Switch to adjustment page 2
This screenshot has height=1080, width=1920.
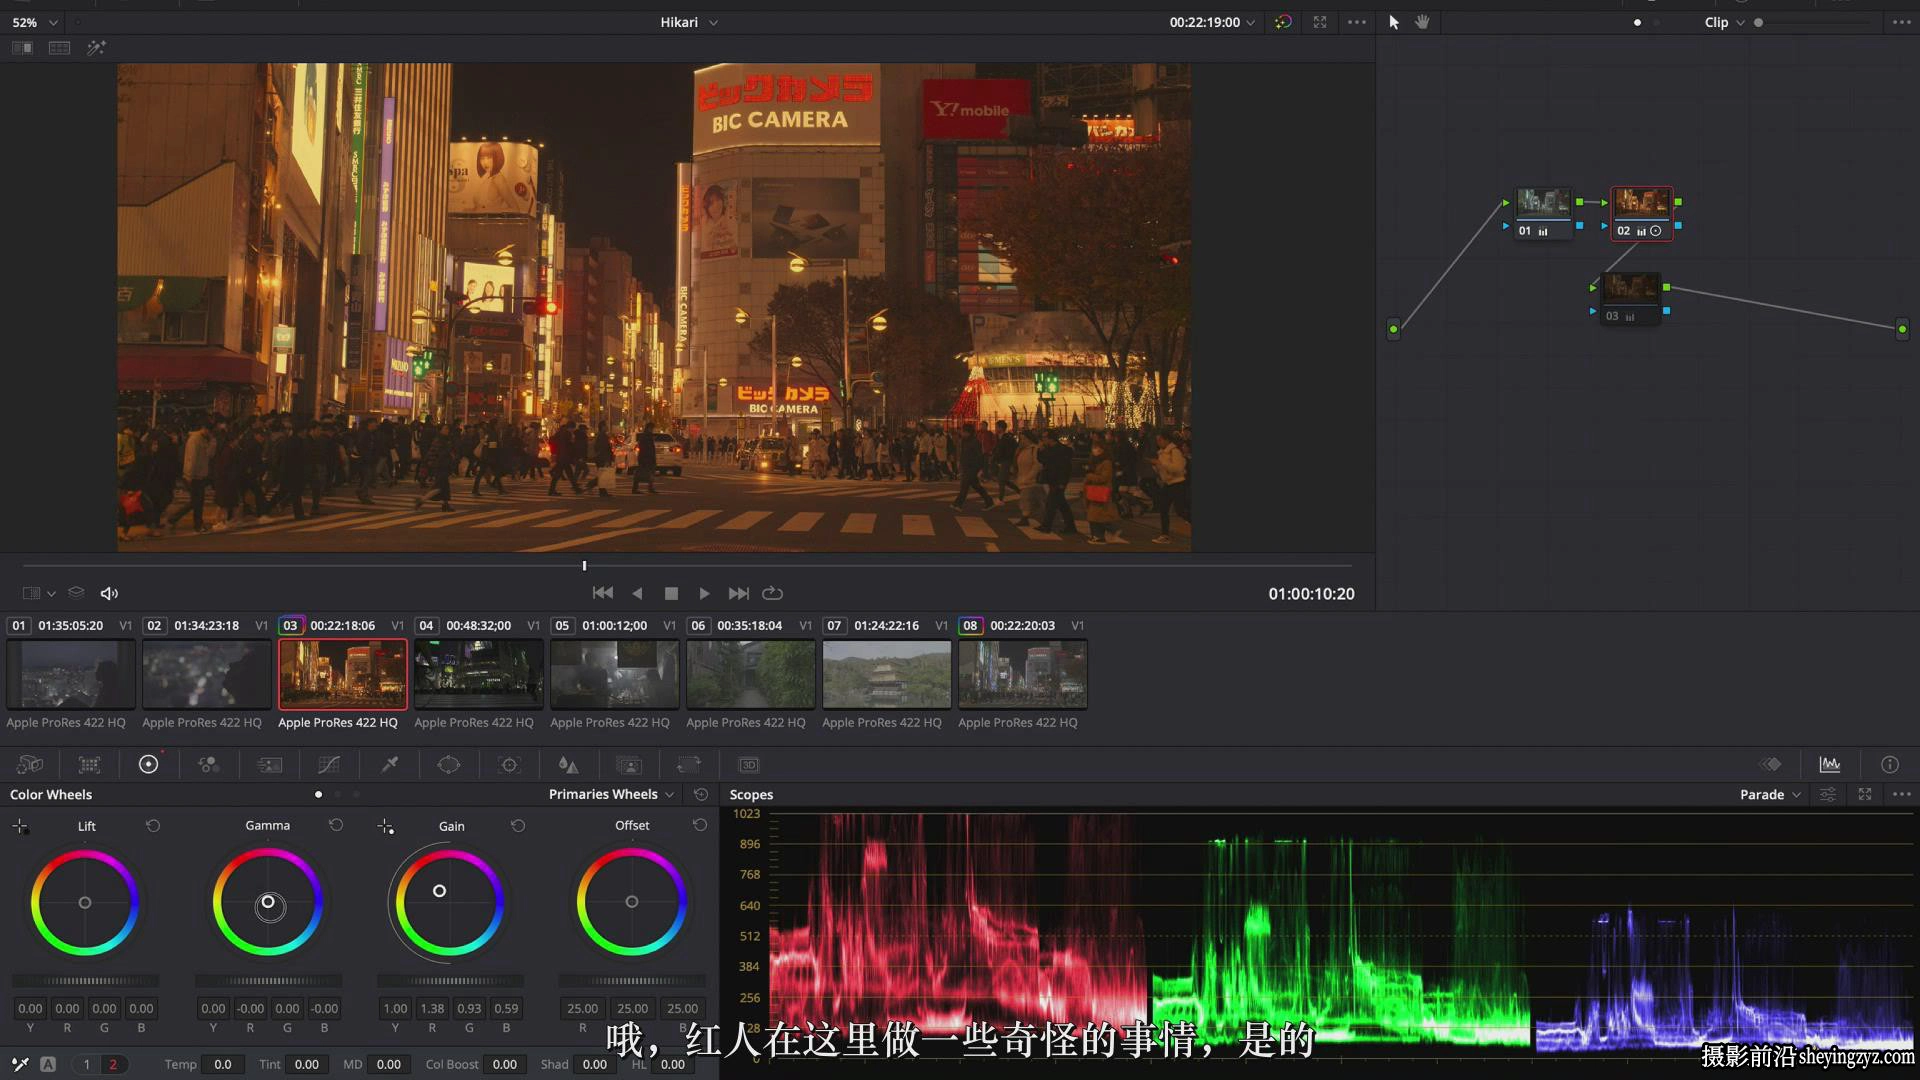113,1065
